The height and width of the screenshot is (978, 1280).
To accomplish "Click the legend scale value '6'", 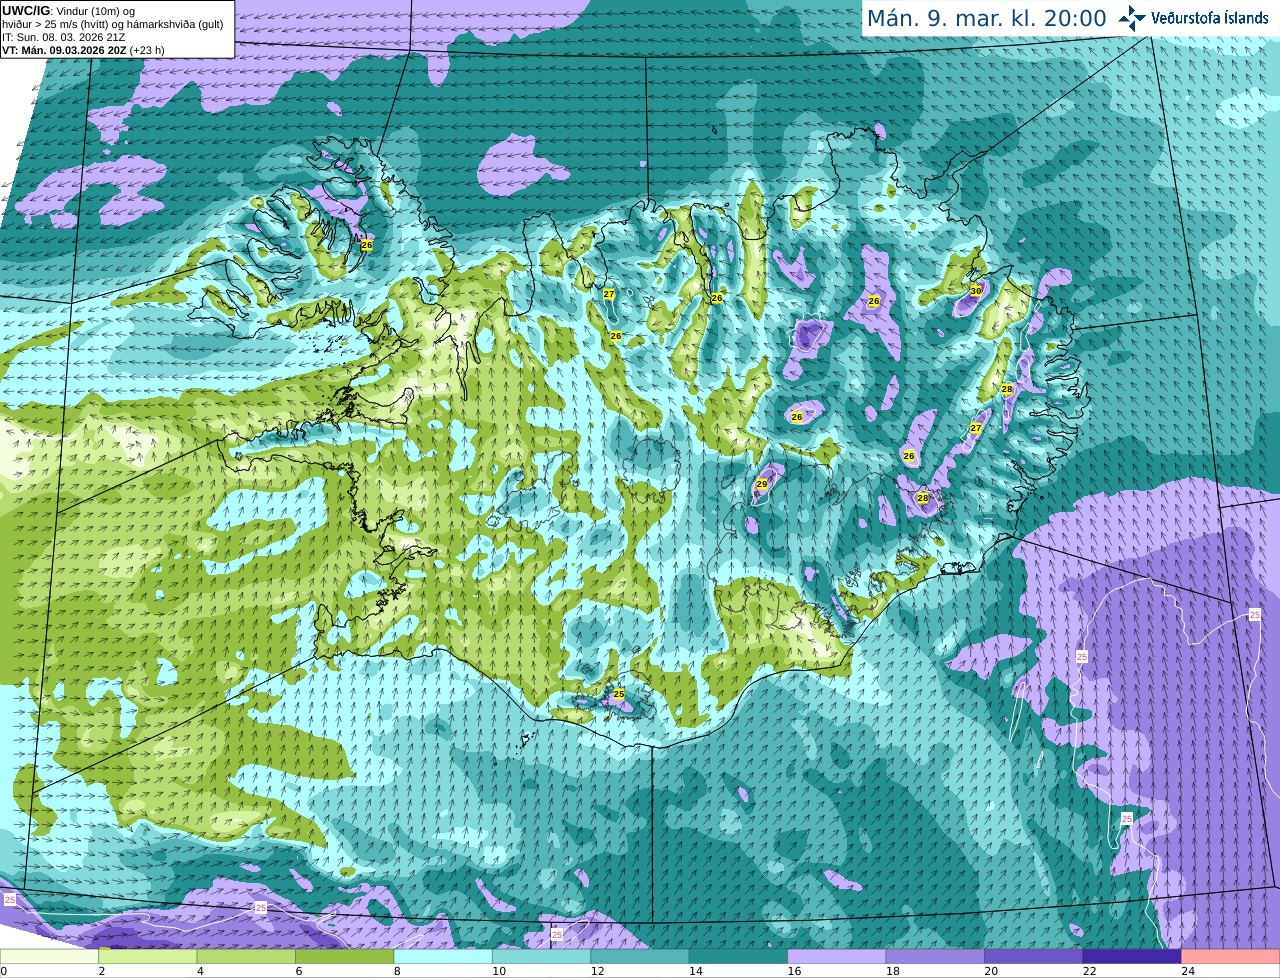I will click(299, 971).
